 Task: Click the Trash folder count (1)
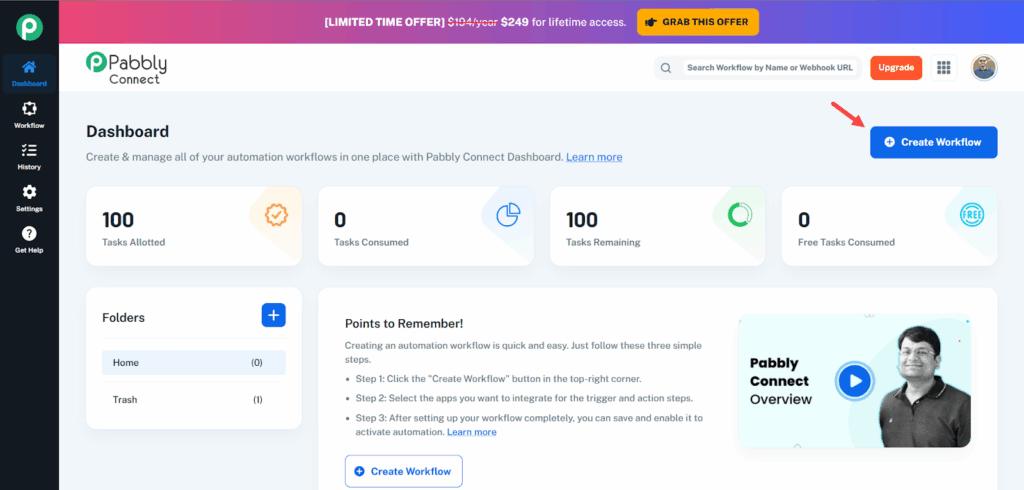pyautogui.click(x=258, y=400)
